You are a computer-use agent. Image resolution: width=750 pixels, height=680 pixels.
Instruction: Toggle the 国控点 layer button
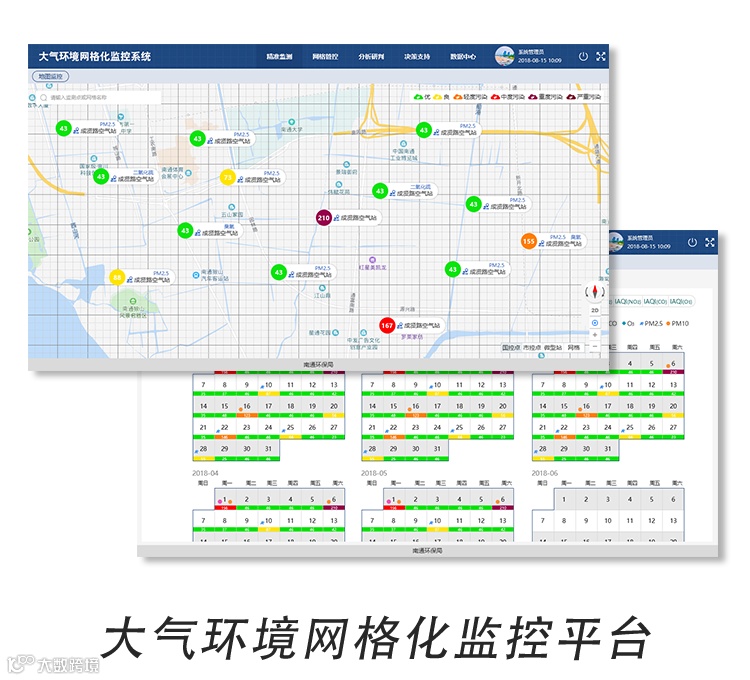(511, 348)
